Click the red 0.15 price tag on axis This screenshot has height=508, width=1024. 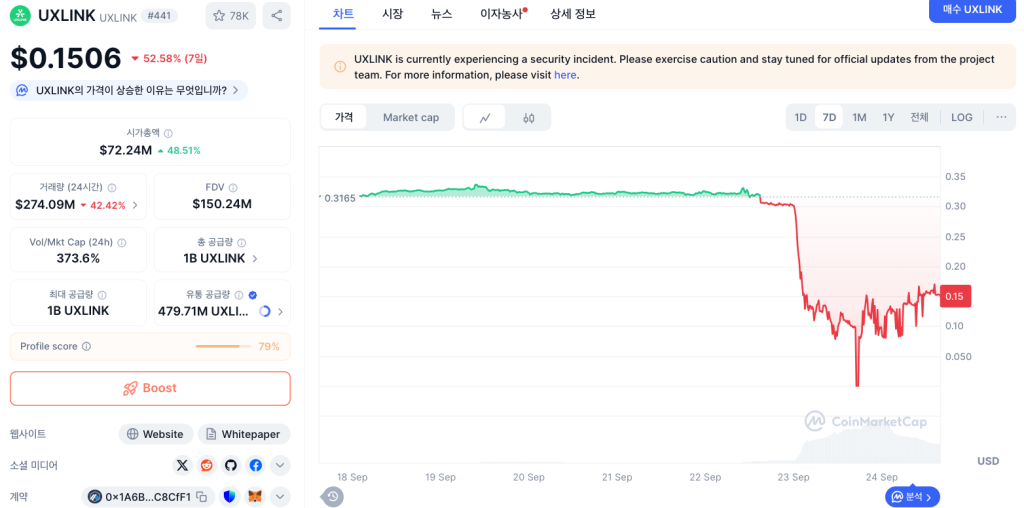(x=956, y=296)
